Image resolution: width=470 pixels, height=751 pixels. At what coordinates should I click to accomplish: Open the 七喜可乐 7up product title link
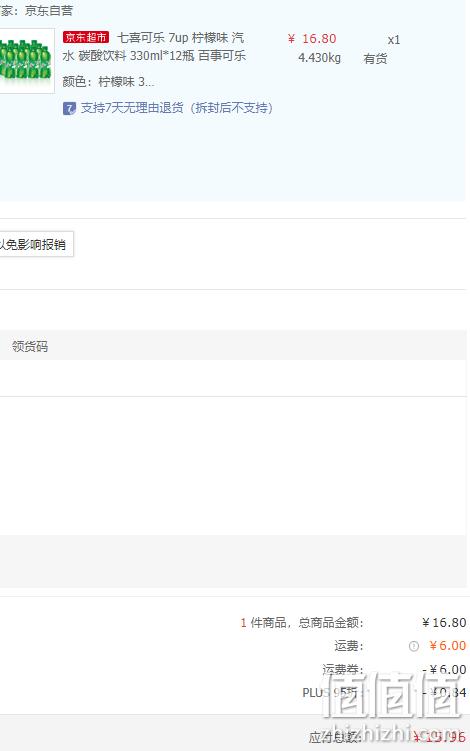coord(154,46)
